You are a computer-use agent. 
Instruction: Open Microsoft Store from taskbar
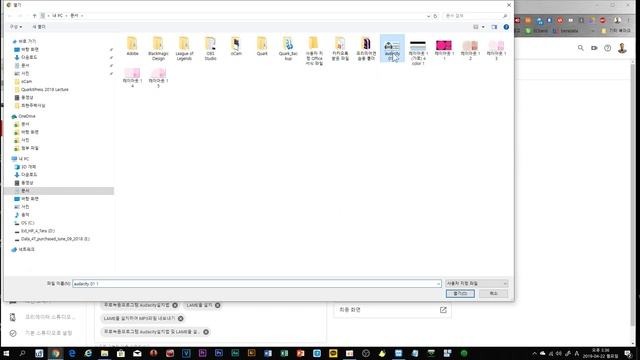coord(121,353)
